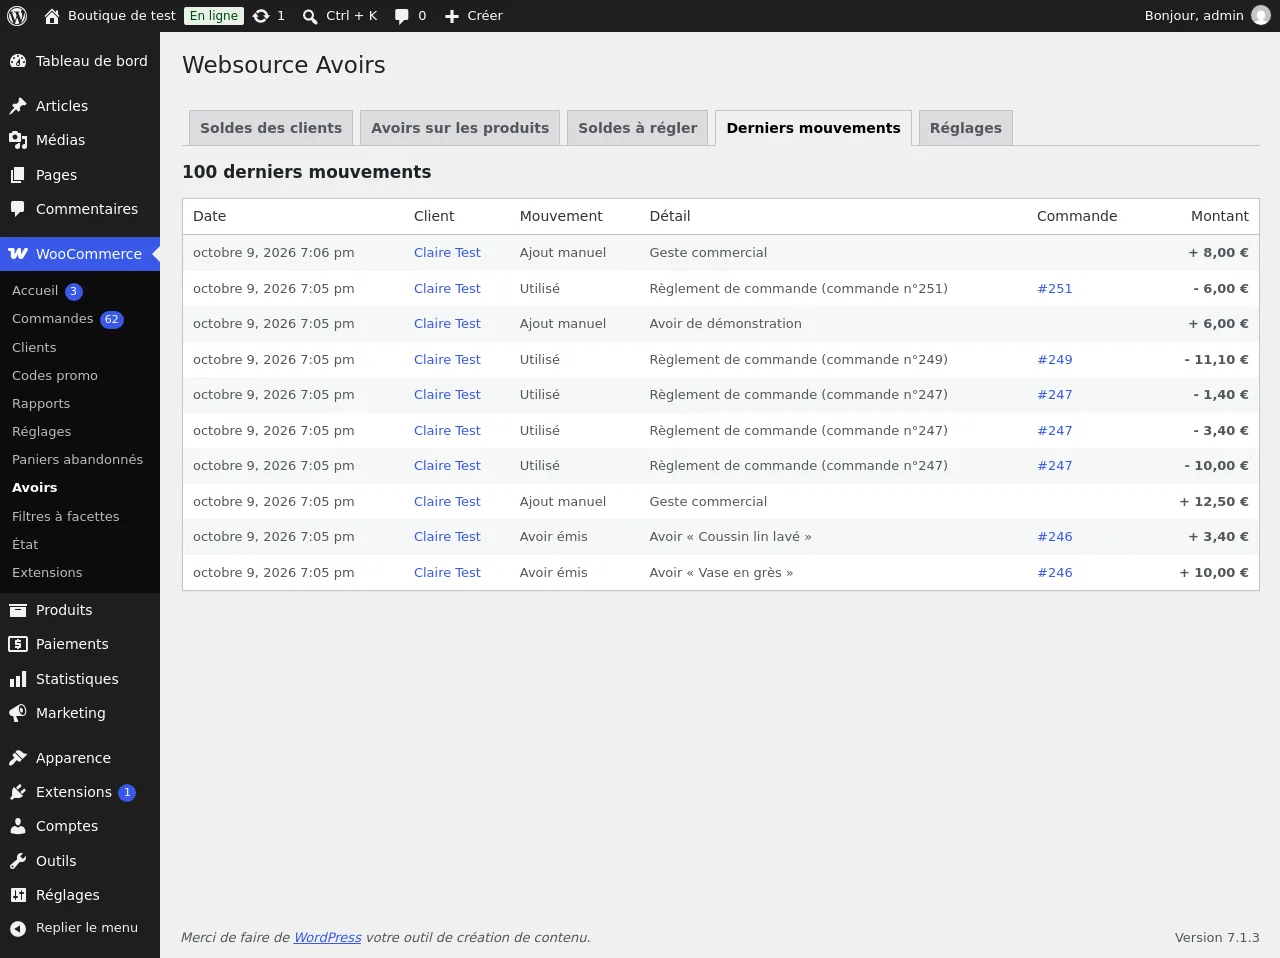Screen dimensions: 1280x958
Task: Open order link #249
Action: coord(1055,359)
